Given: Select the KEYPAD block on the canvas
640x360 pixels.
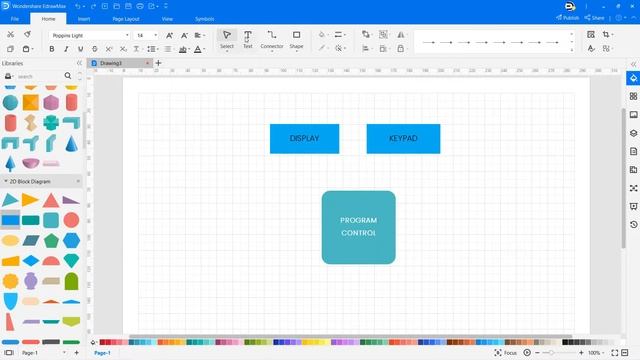Looking at the screenshot, I should [x=403, y=139].
